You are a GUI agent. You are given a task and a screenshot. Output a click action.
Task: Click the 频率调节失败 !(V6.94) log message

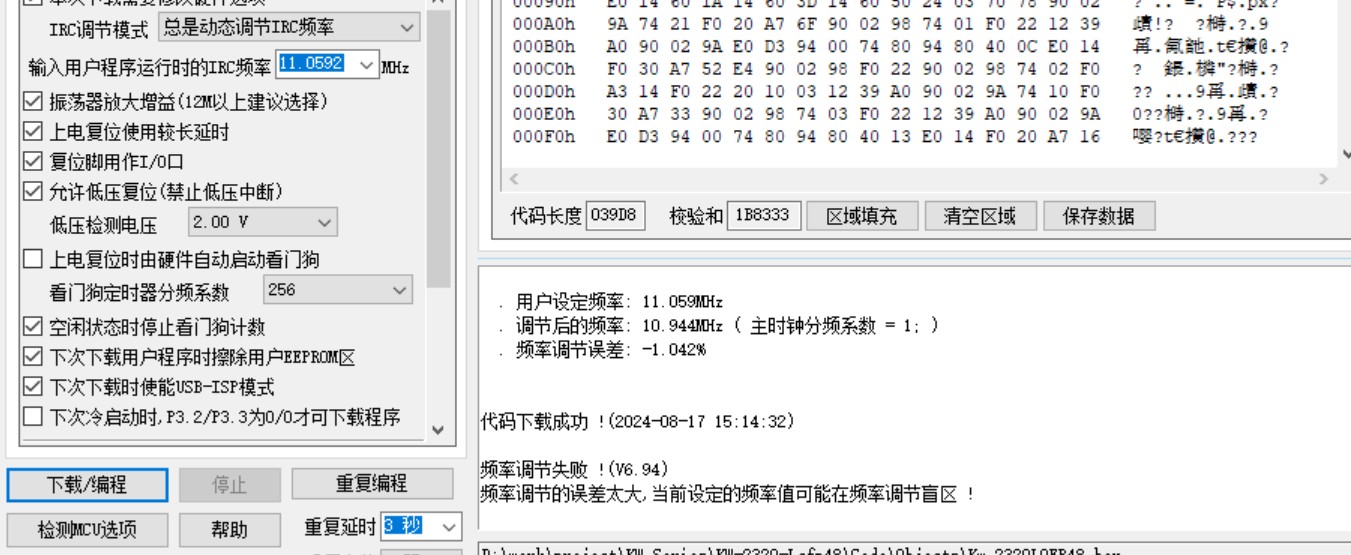(574, 469)
